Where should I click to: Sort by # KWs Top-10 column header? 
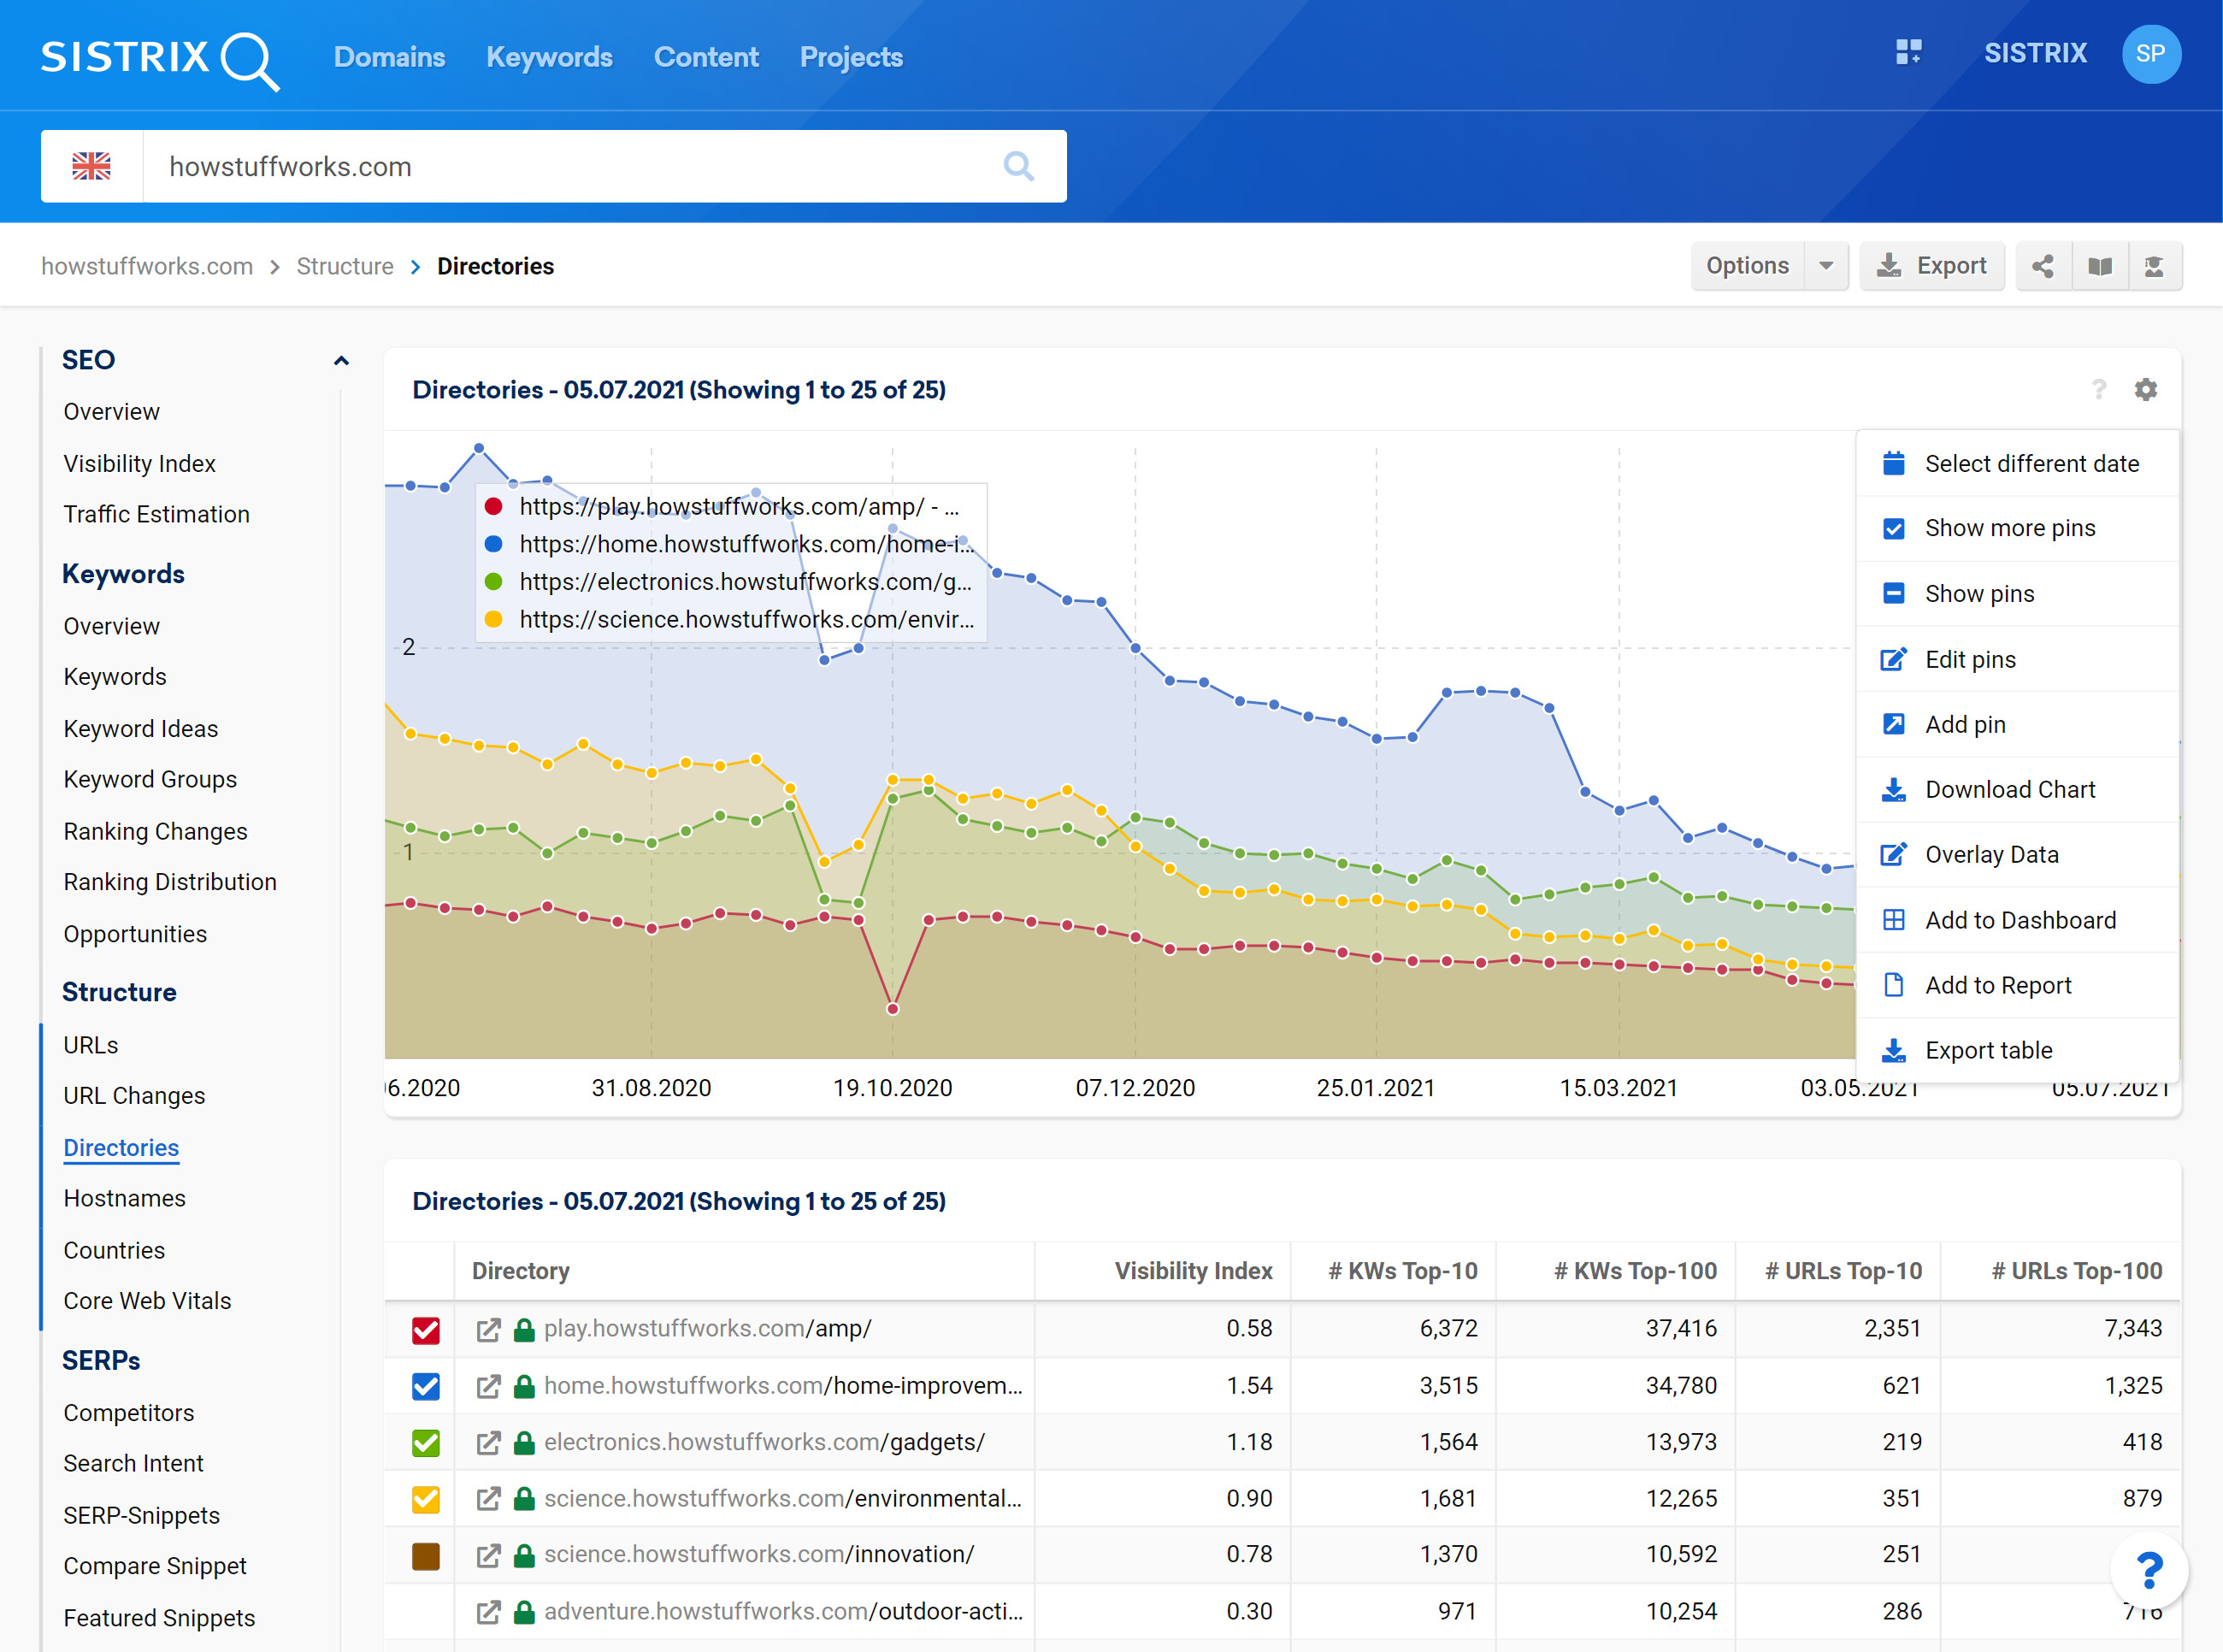(x=1402, y=1272)
